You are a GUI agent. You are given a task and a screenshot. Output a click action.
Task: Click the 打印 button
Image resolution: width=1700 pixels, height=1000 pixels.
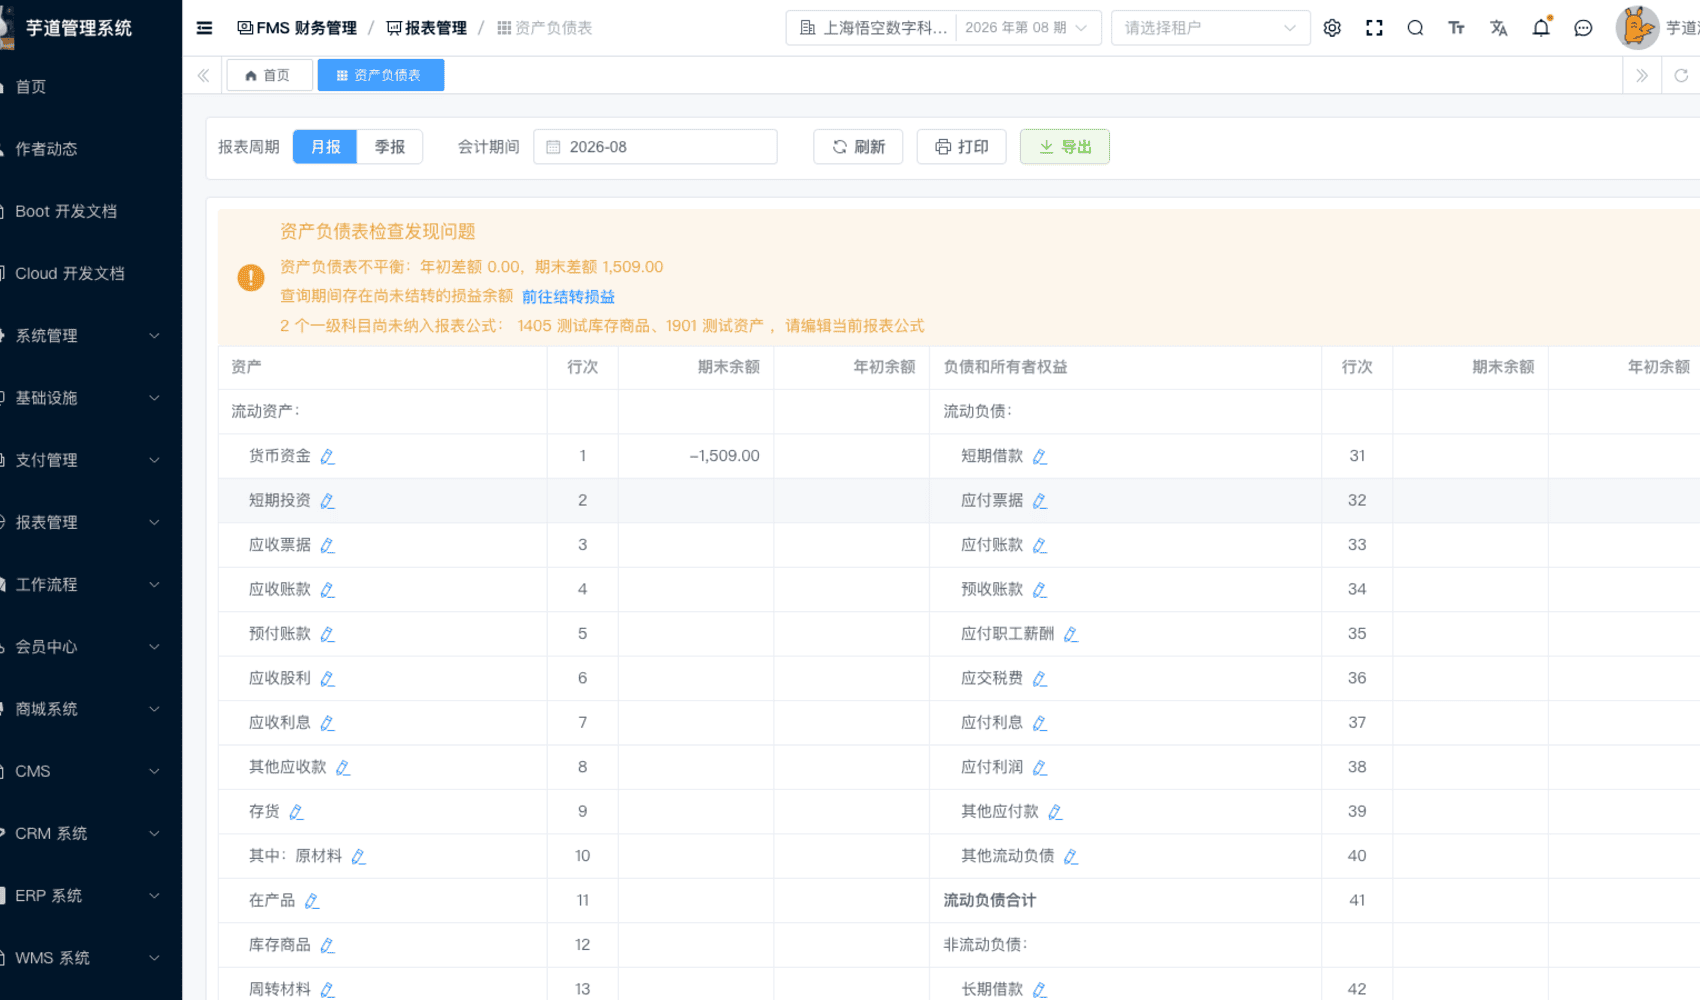(961, 147)
